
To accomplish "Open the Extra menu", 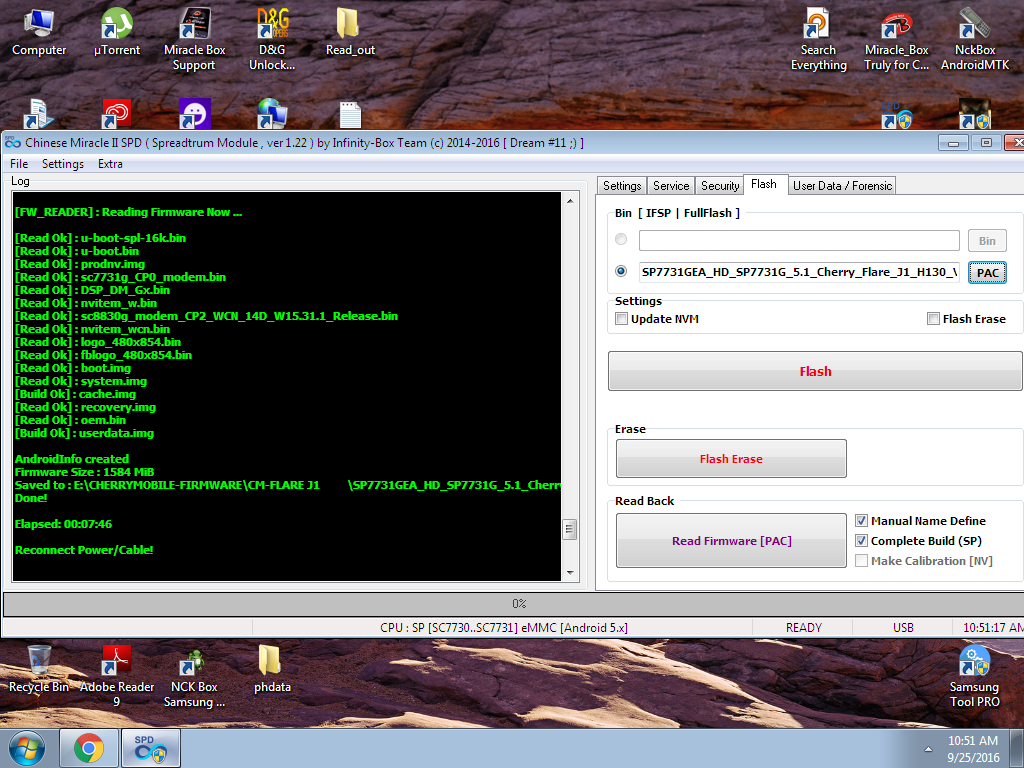I will [110, 164].
